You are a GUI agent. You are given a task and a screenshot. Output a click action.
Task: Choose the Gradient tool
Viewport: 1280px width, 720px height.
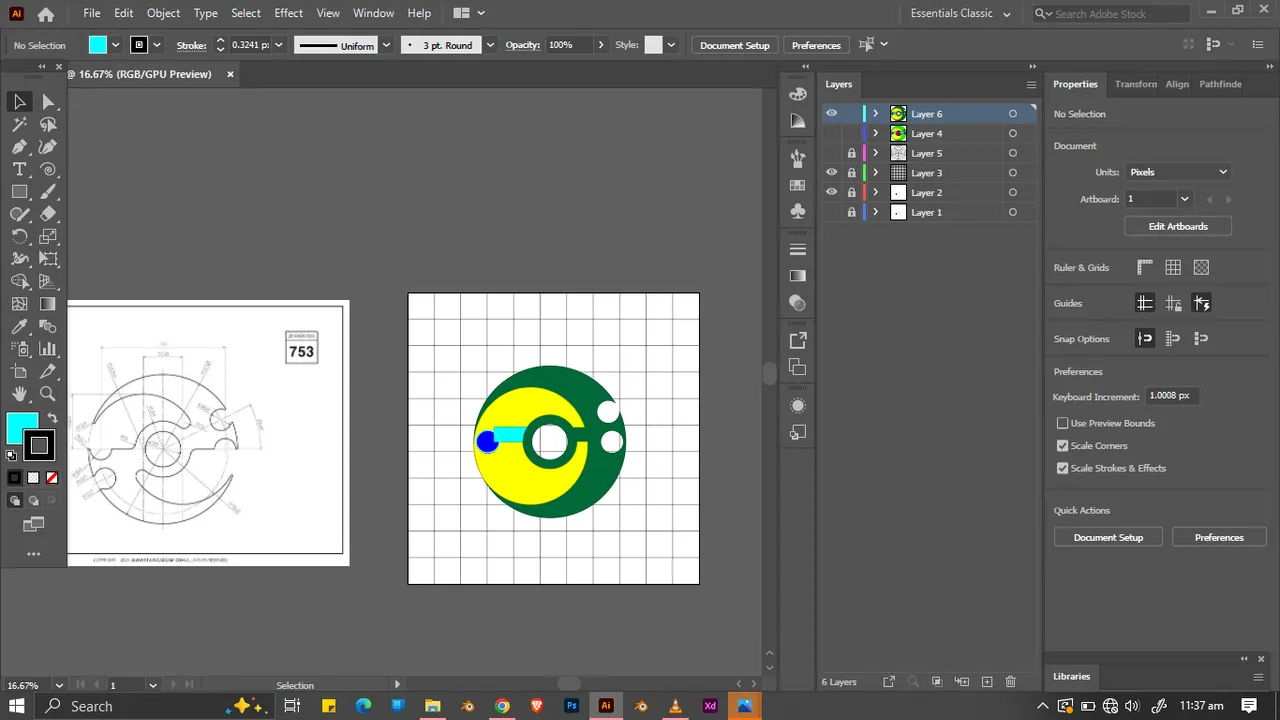(48, 304)
